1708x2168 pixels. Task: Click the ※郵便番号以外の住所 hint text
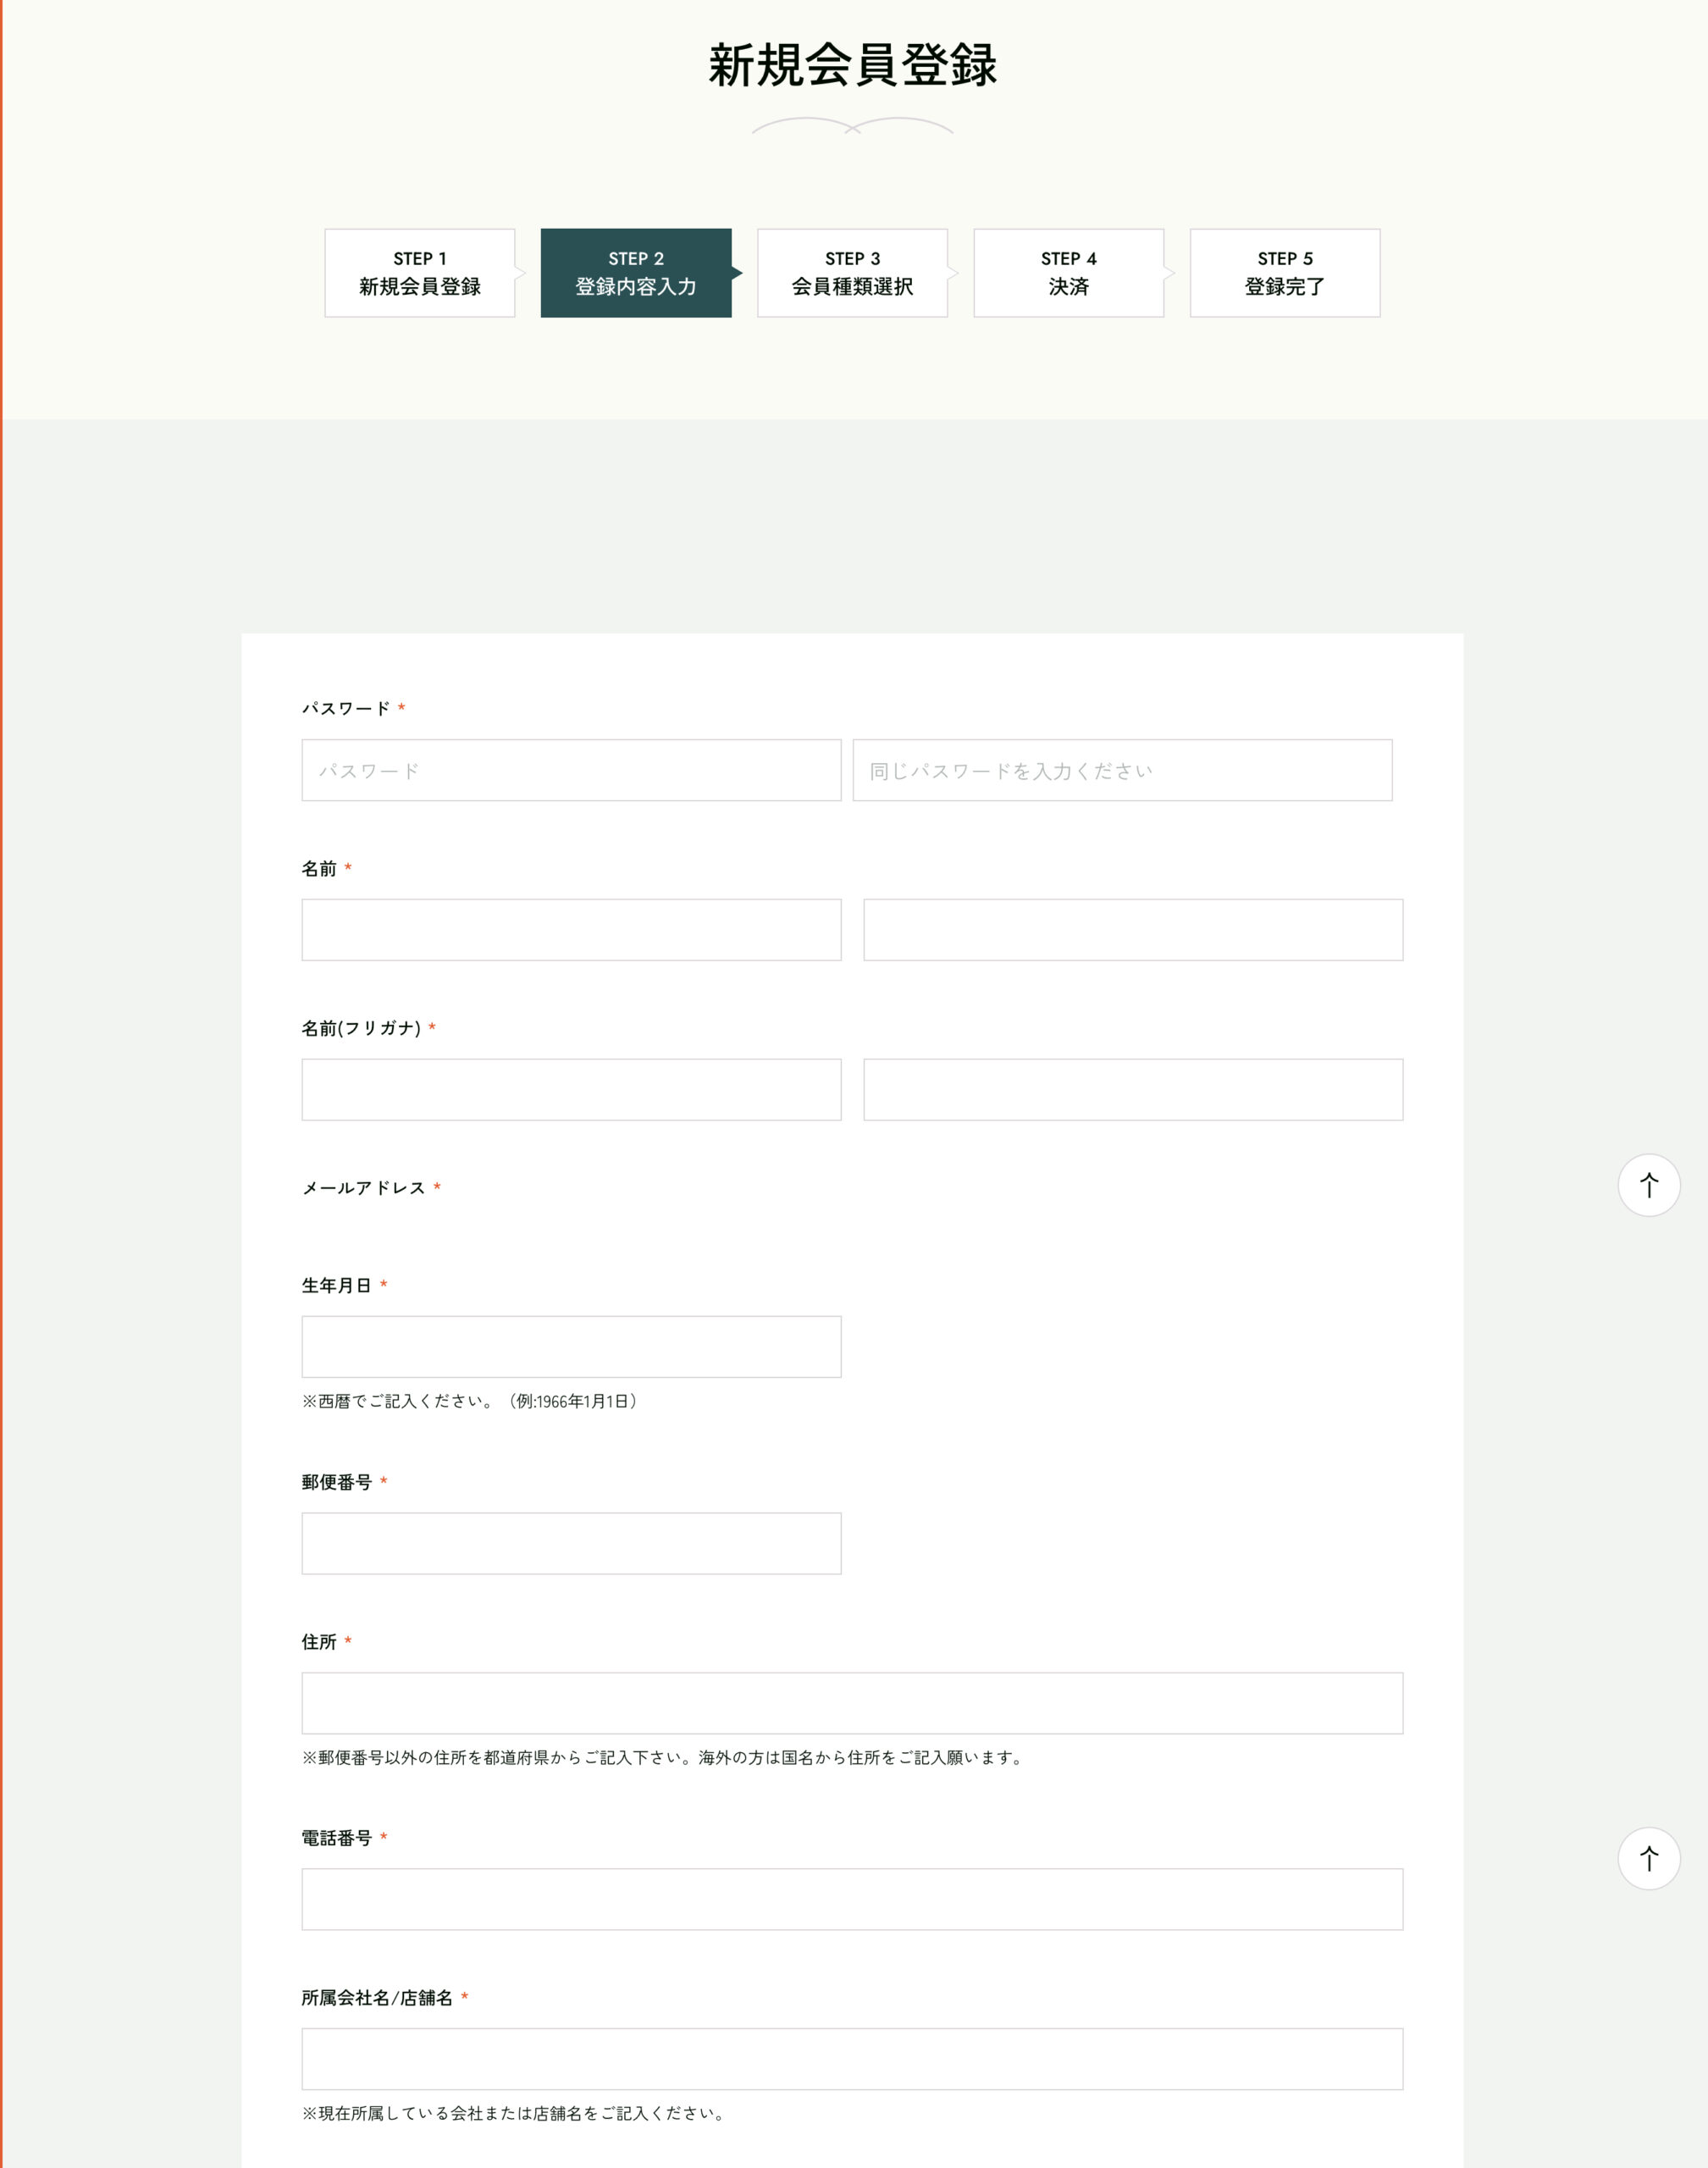665,1757
